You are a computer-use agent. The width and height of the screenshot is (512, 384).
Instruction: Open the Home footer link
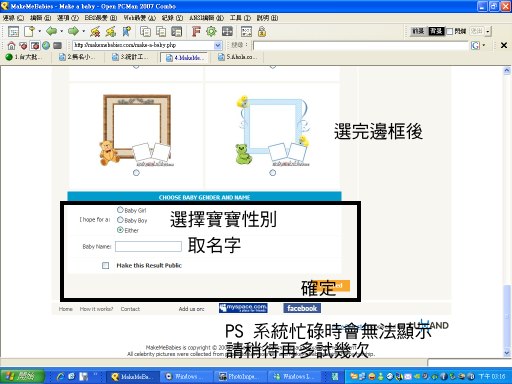coord(66,309)
